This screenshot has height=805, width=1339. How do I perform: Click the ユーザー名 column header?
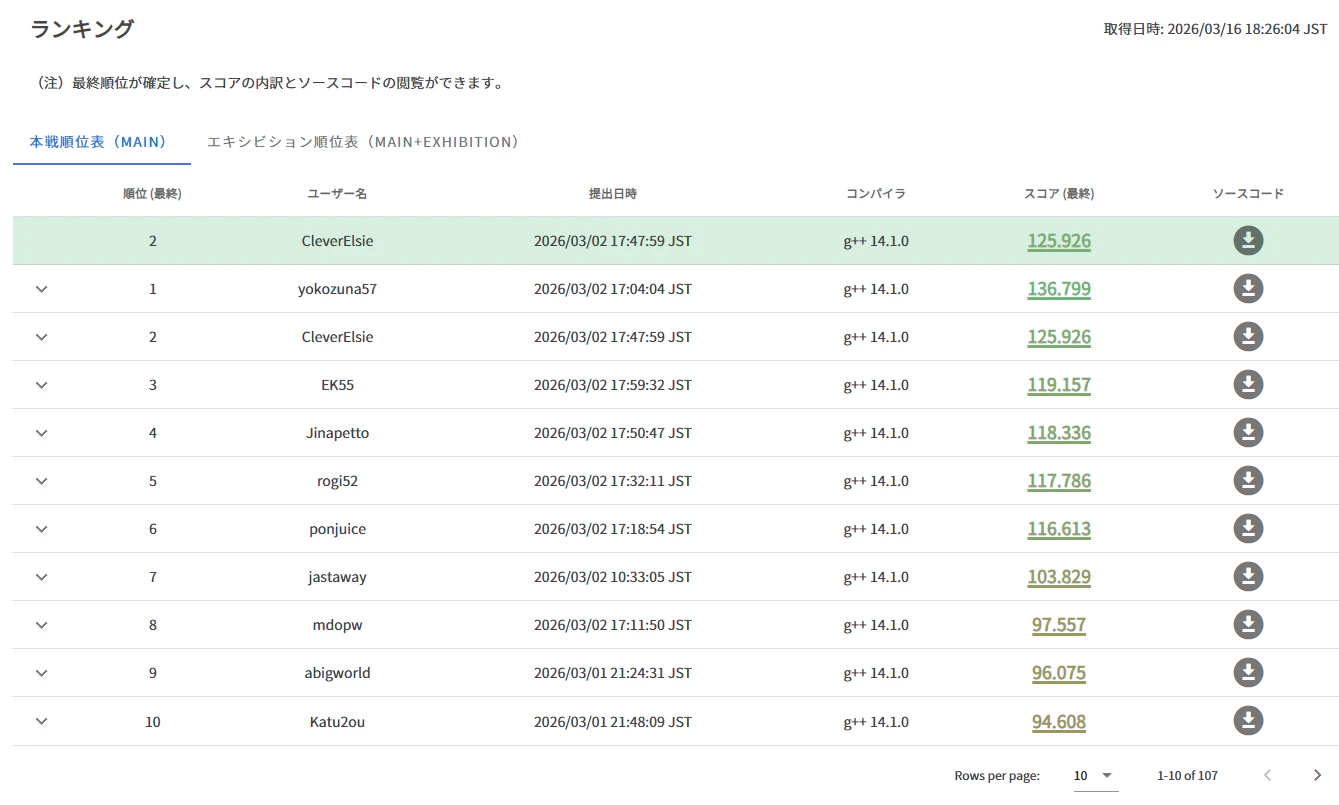337,194
